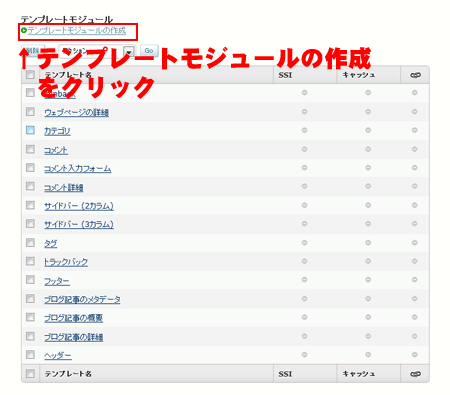Click the link-column dot in the コメント row
Viewport: 450px width, 395px height.
point(414,149)
